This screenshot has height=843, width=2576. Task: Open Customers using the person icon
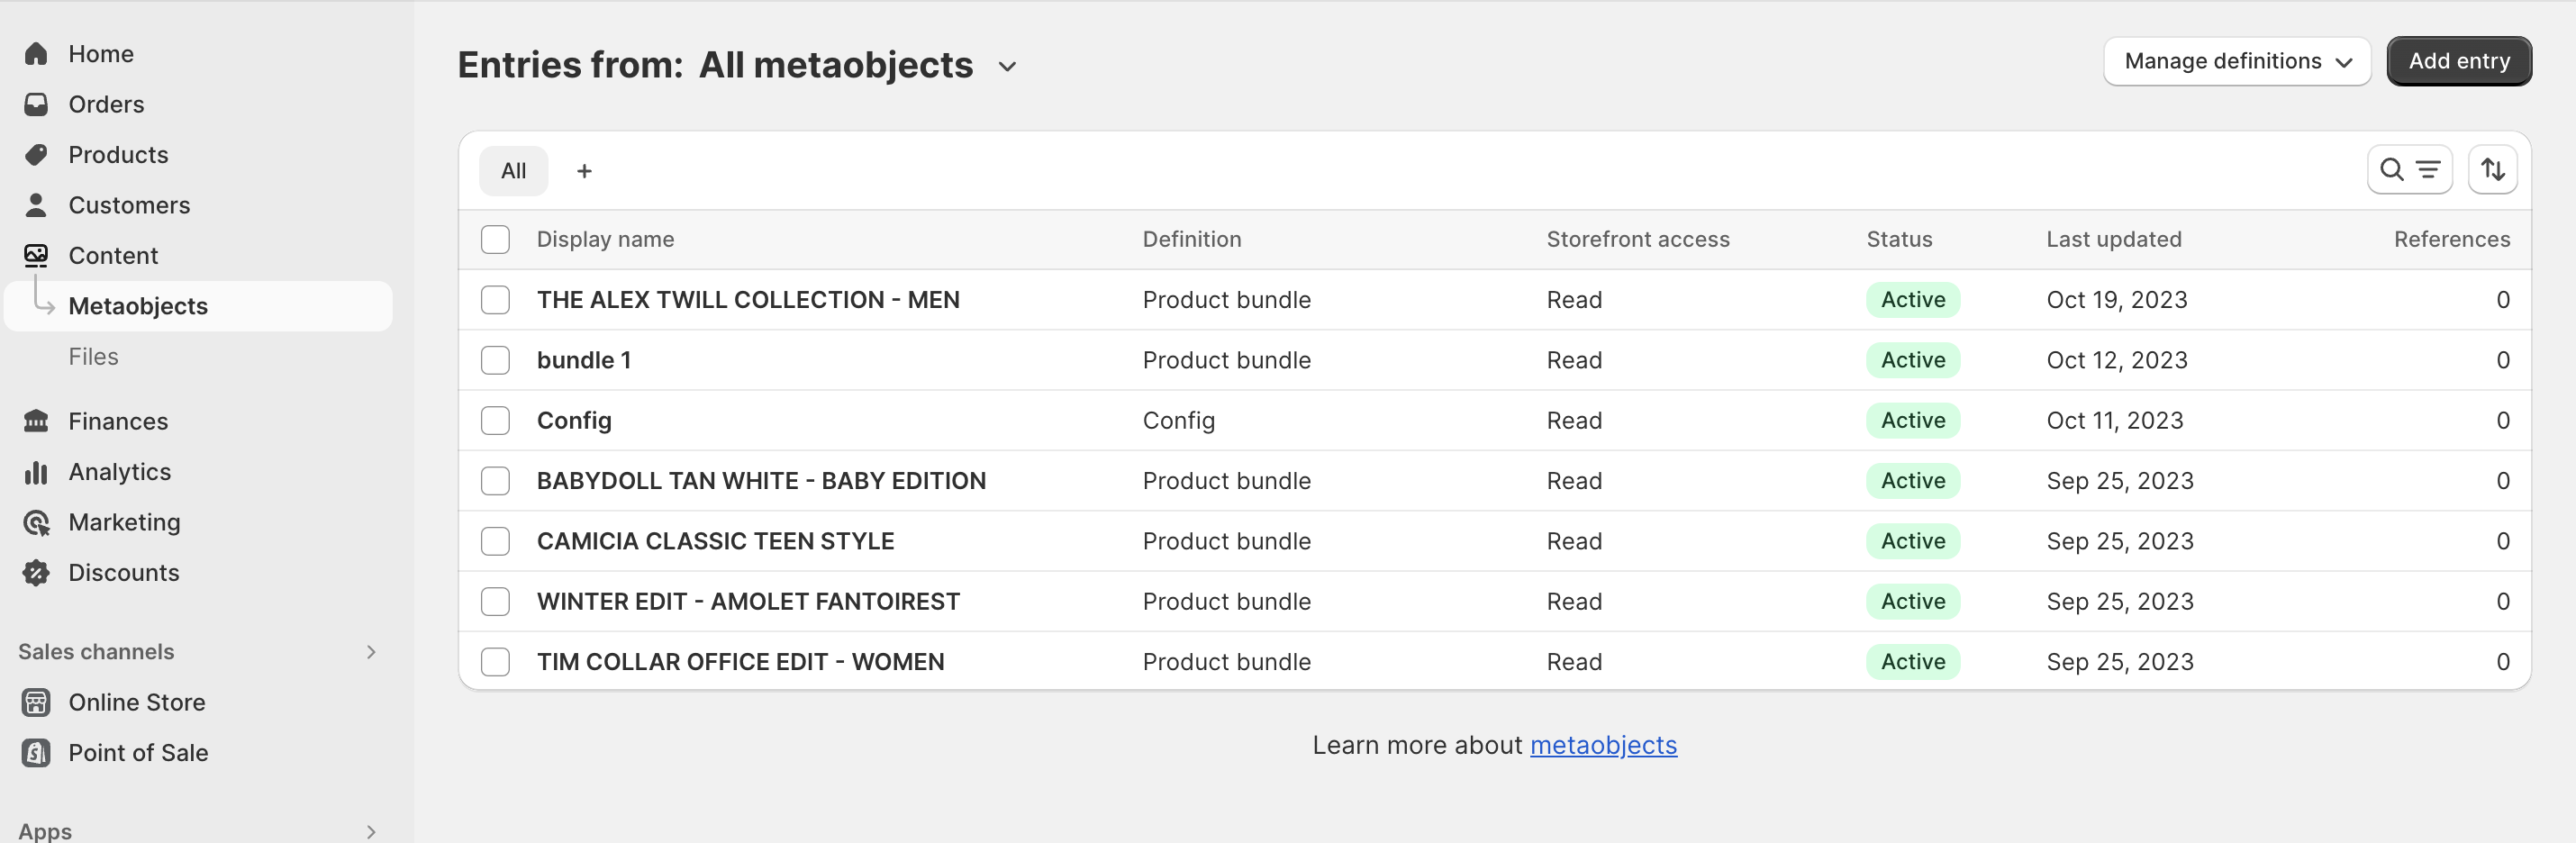click(x=36, y=205)
